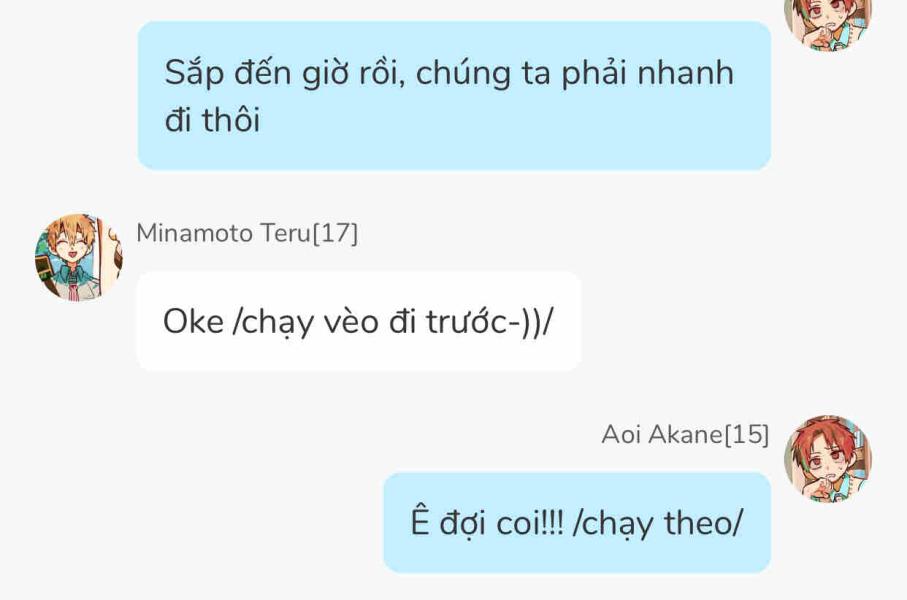Click the Aoi Akane[15] sender name
Image resolution: width=907 pixels, height=600 pixels.
(685, 435)
